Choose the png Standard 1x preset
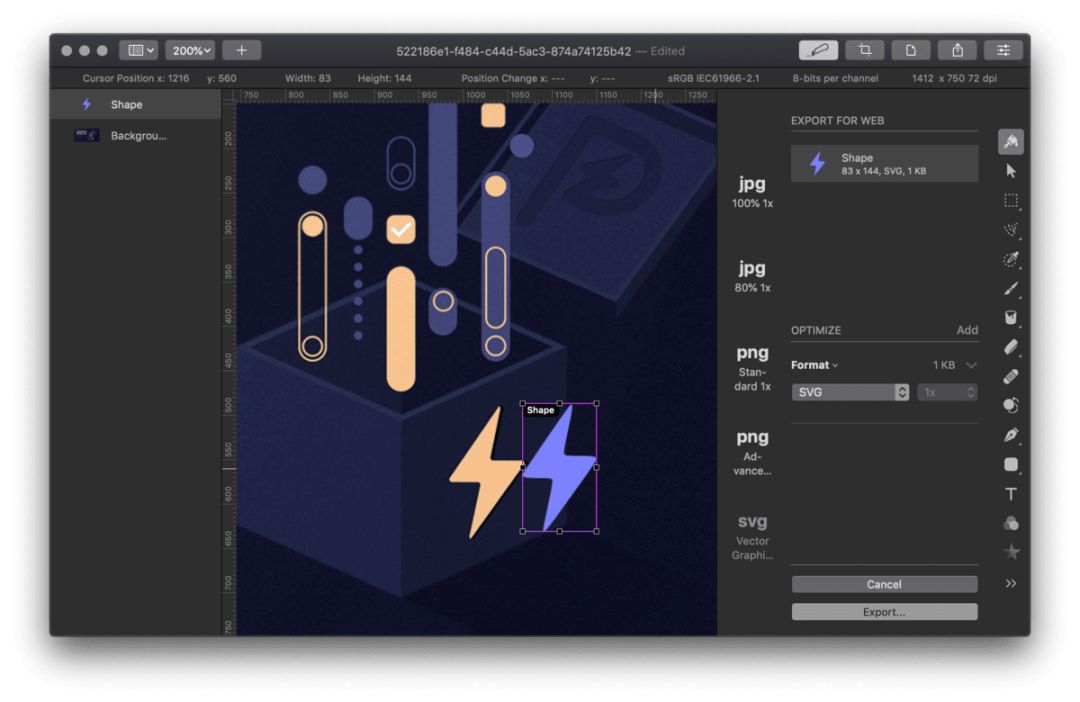Image resolution: width=1080 pixels, height=702 pixels. point(752,369)
